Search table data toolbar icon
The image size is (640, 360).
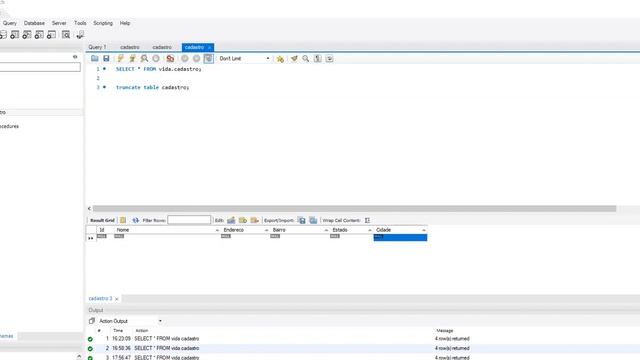pyautogui.click(x=66, y=35)
